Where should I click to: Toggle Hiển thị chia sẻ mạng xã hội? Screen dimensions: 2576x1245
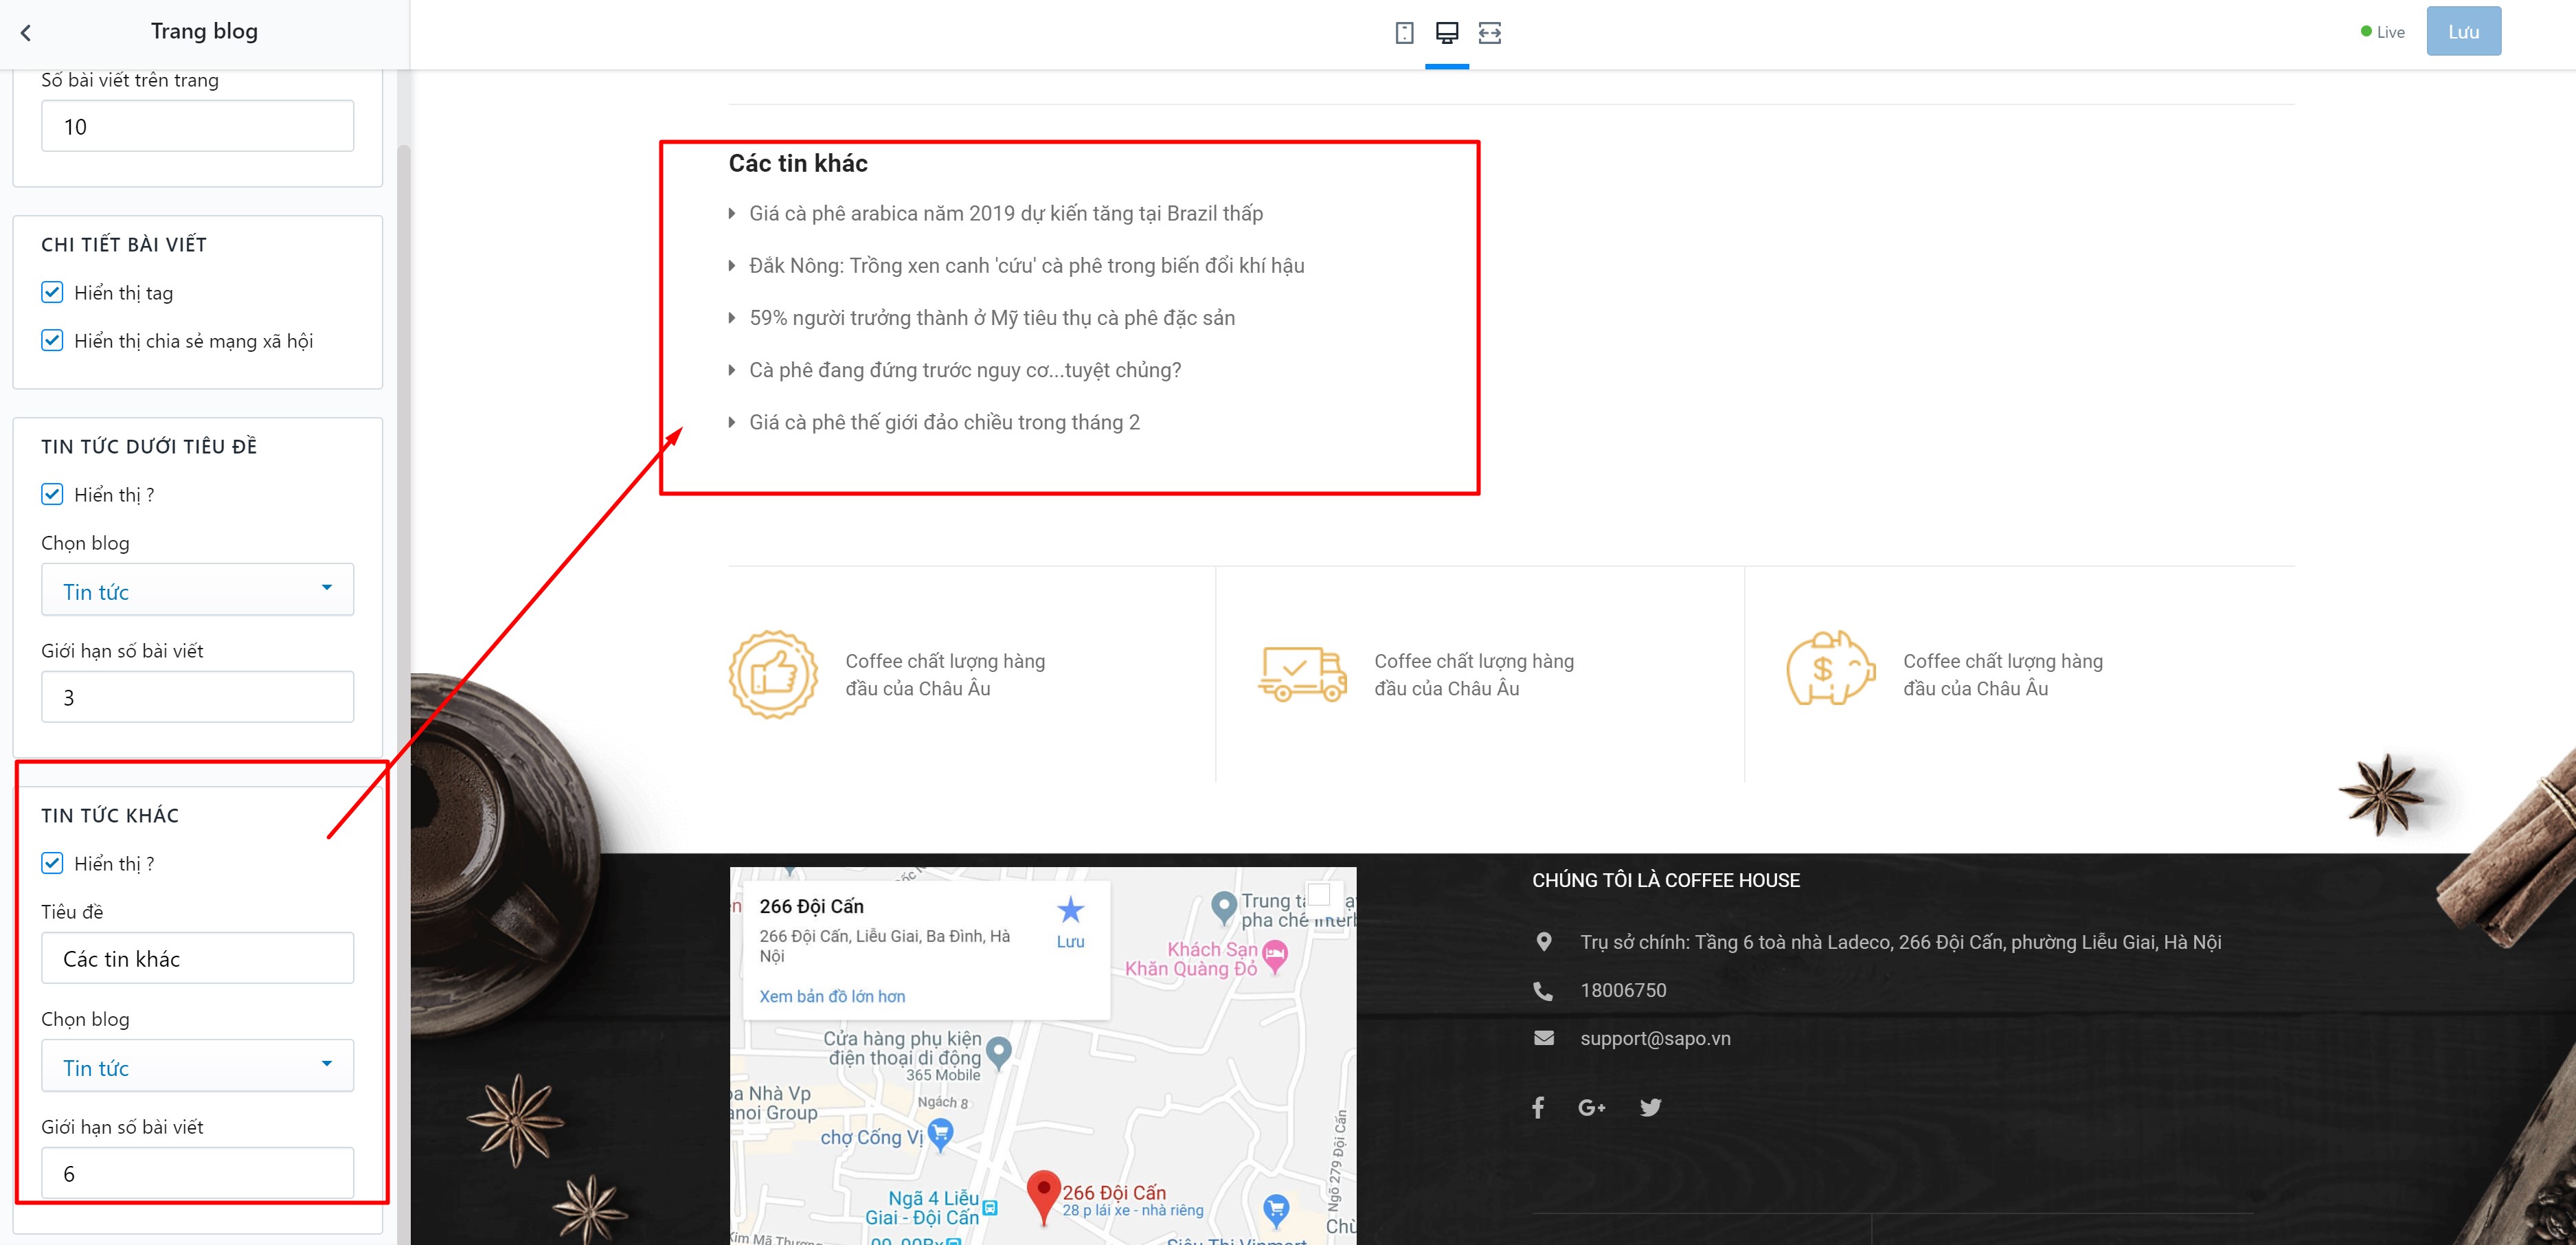click(52, 341)
